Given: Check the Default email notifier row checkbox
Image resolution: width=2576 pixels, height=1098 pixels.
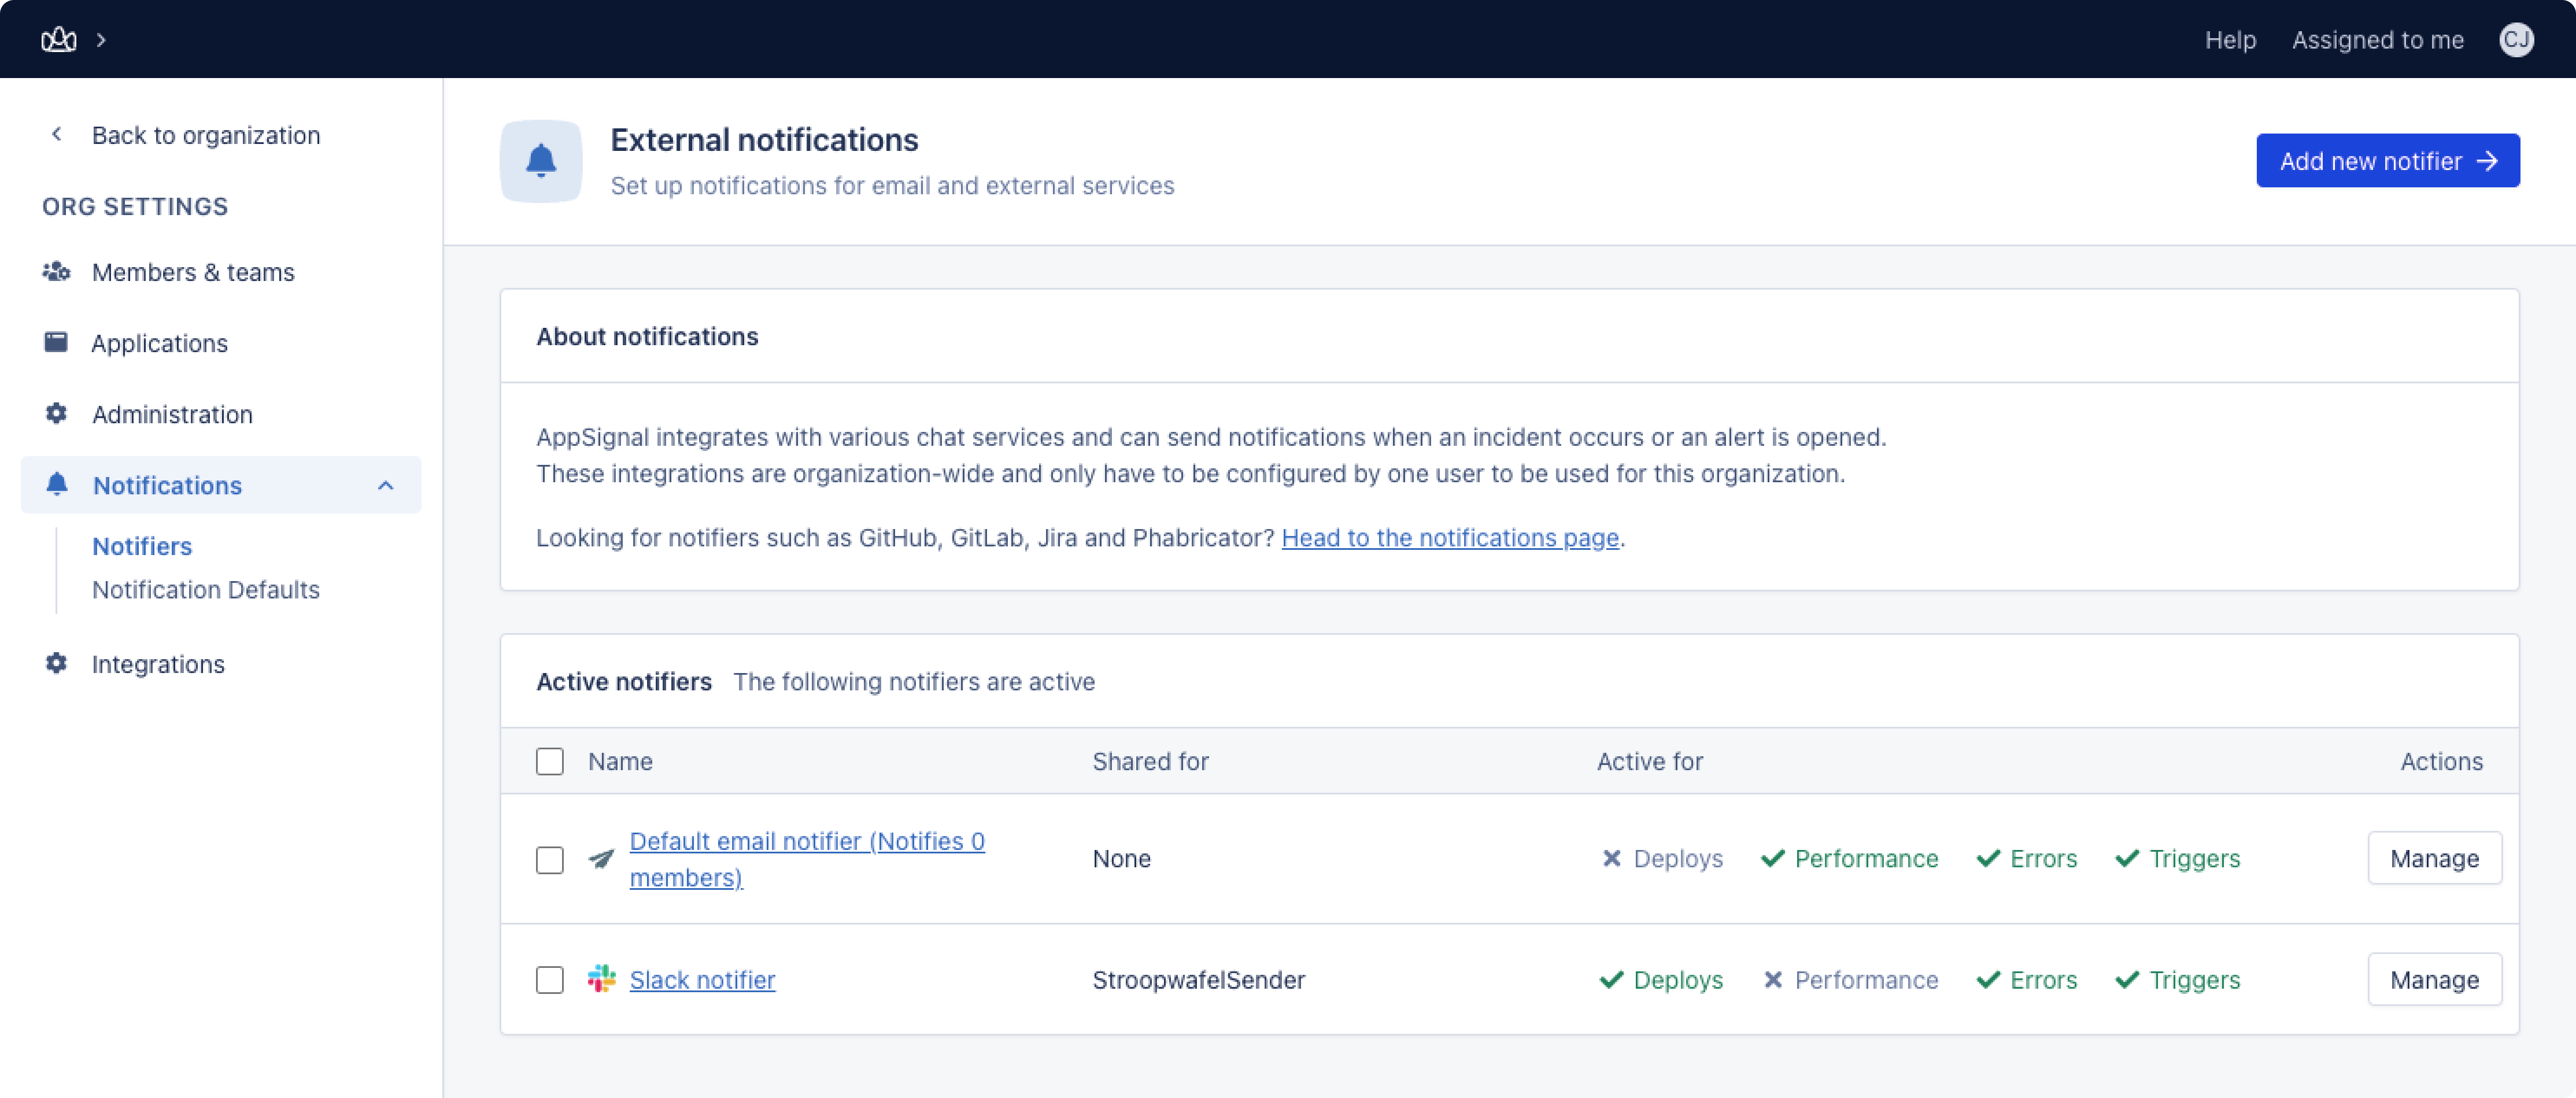Looking at the screenshot, I should [x=550, y=859].
